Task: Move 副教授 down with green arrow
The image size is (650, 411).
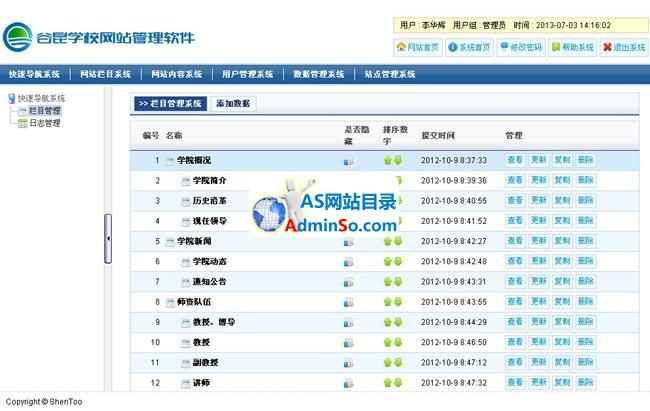Action: [x=398, y=363]
